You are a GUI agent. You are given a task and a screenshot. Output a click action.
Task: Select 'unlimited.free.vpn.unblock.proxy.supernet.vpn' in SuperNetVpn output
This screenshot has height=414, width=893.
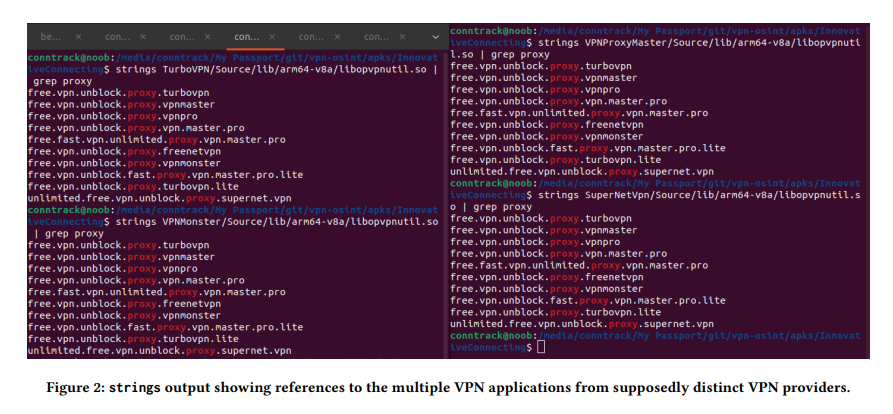coord(581,324)
